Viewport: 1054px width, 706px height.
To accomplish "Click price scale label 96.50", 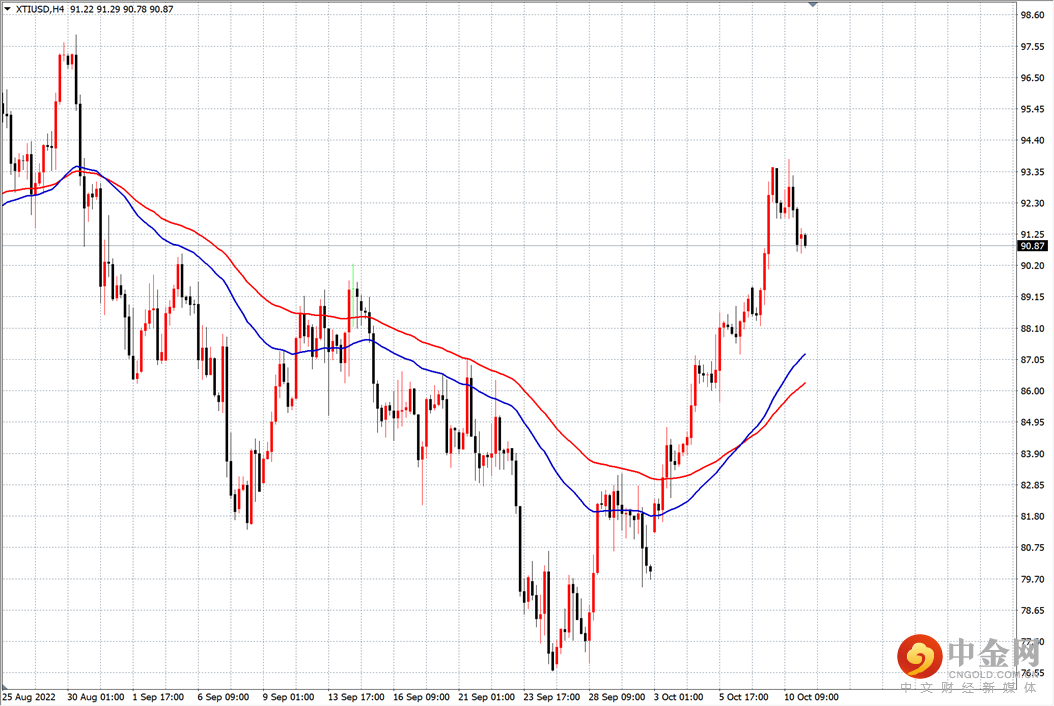I will (1032, 77).
